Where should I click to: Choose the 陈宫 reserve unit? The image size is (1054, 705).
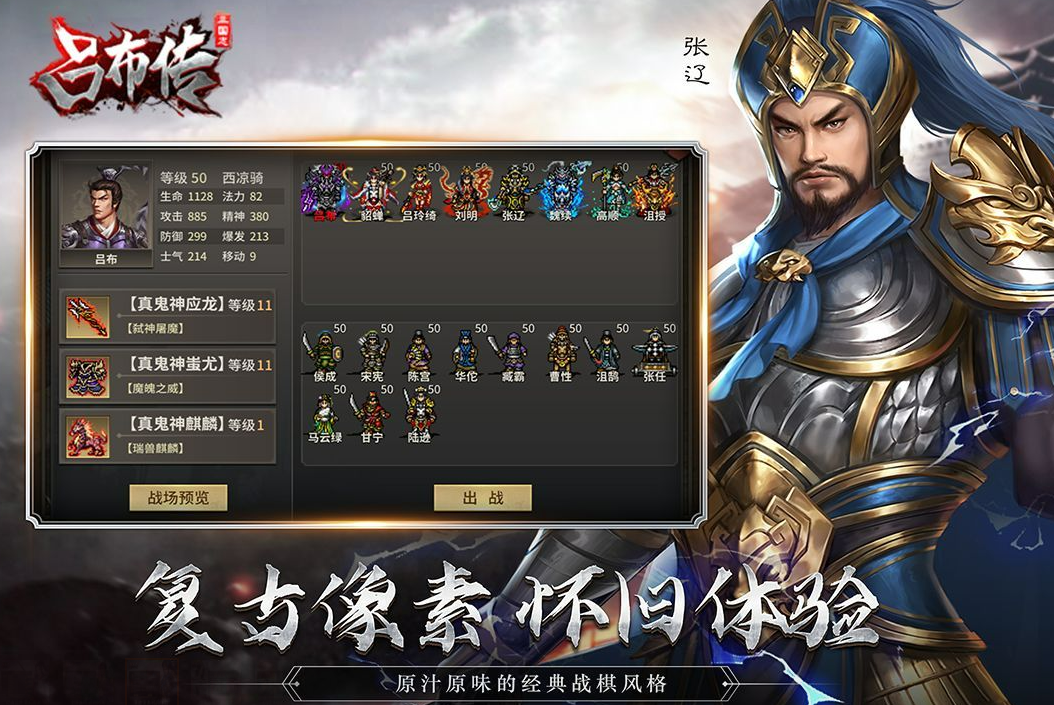(x=419, y=354)
